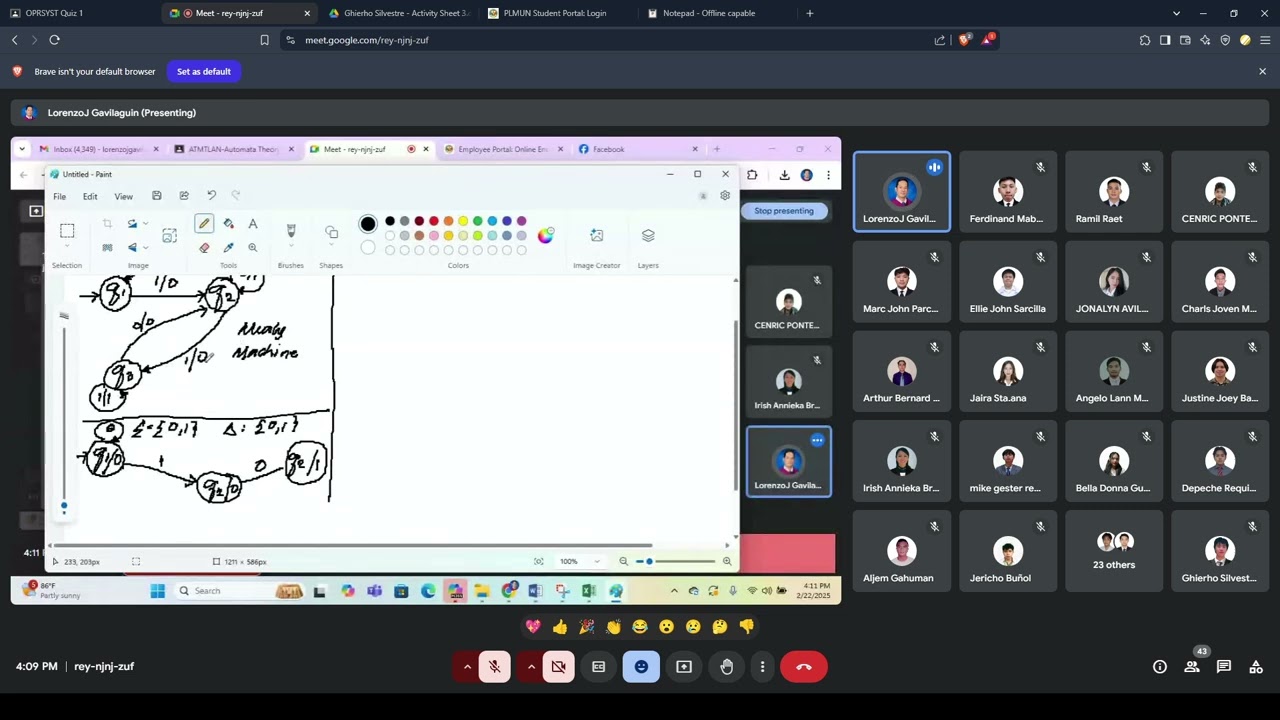This screenshot has height=720, width=1280.
Task: Send the thumbs up emoji reaction
Action: tap(559, 627)
